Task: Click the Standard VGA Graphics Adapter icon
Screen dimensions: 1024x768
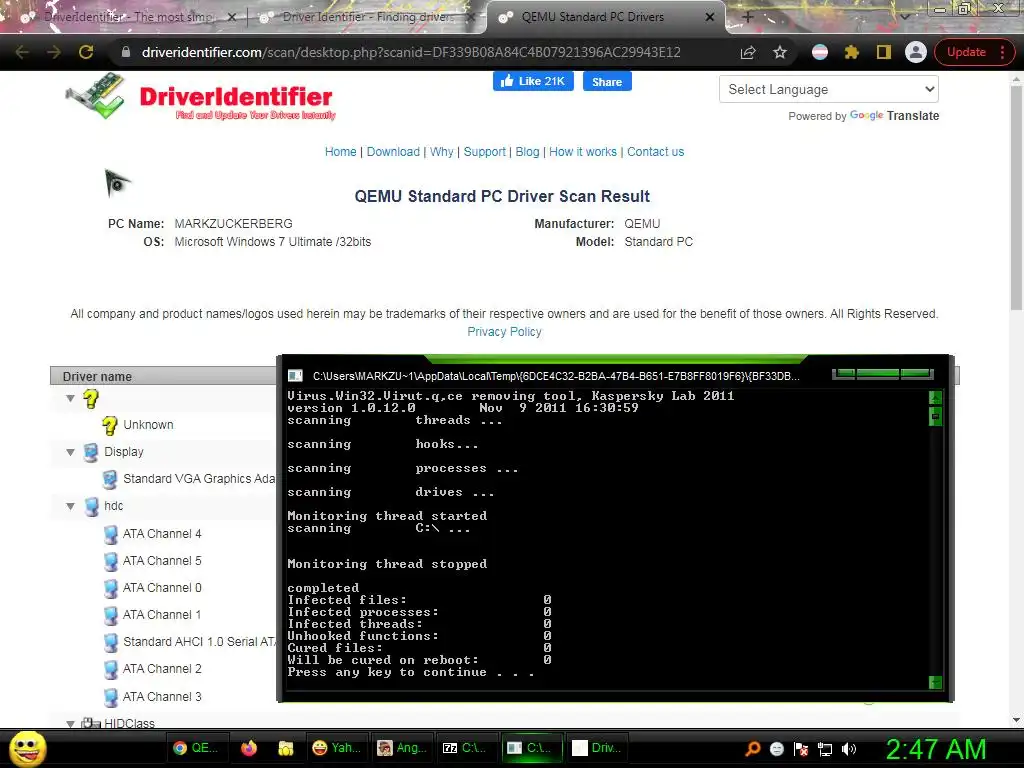Action: (110, 479)
